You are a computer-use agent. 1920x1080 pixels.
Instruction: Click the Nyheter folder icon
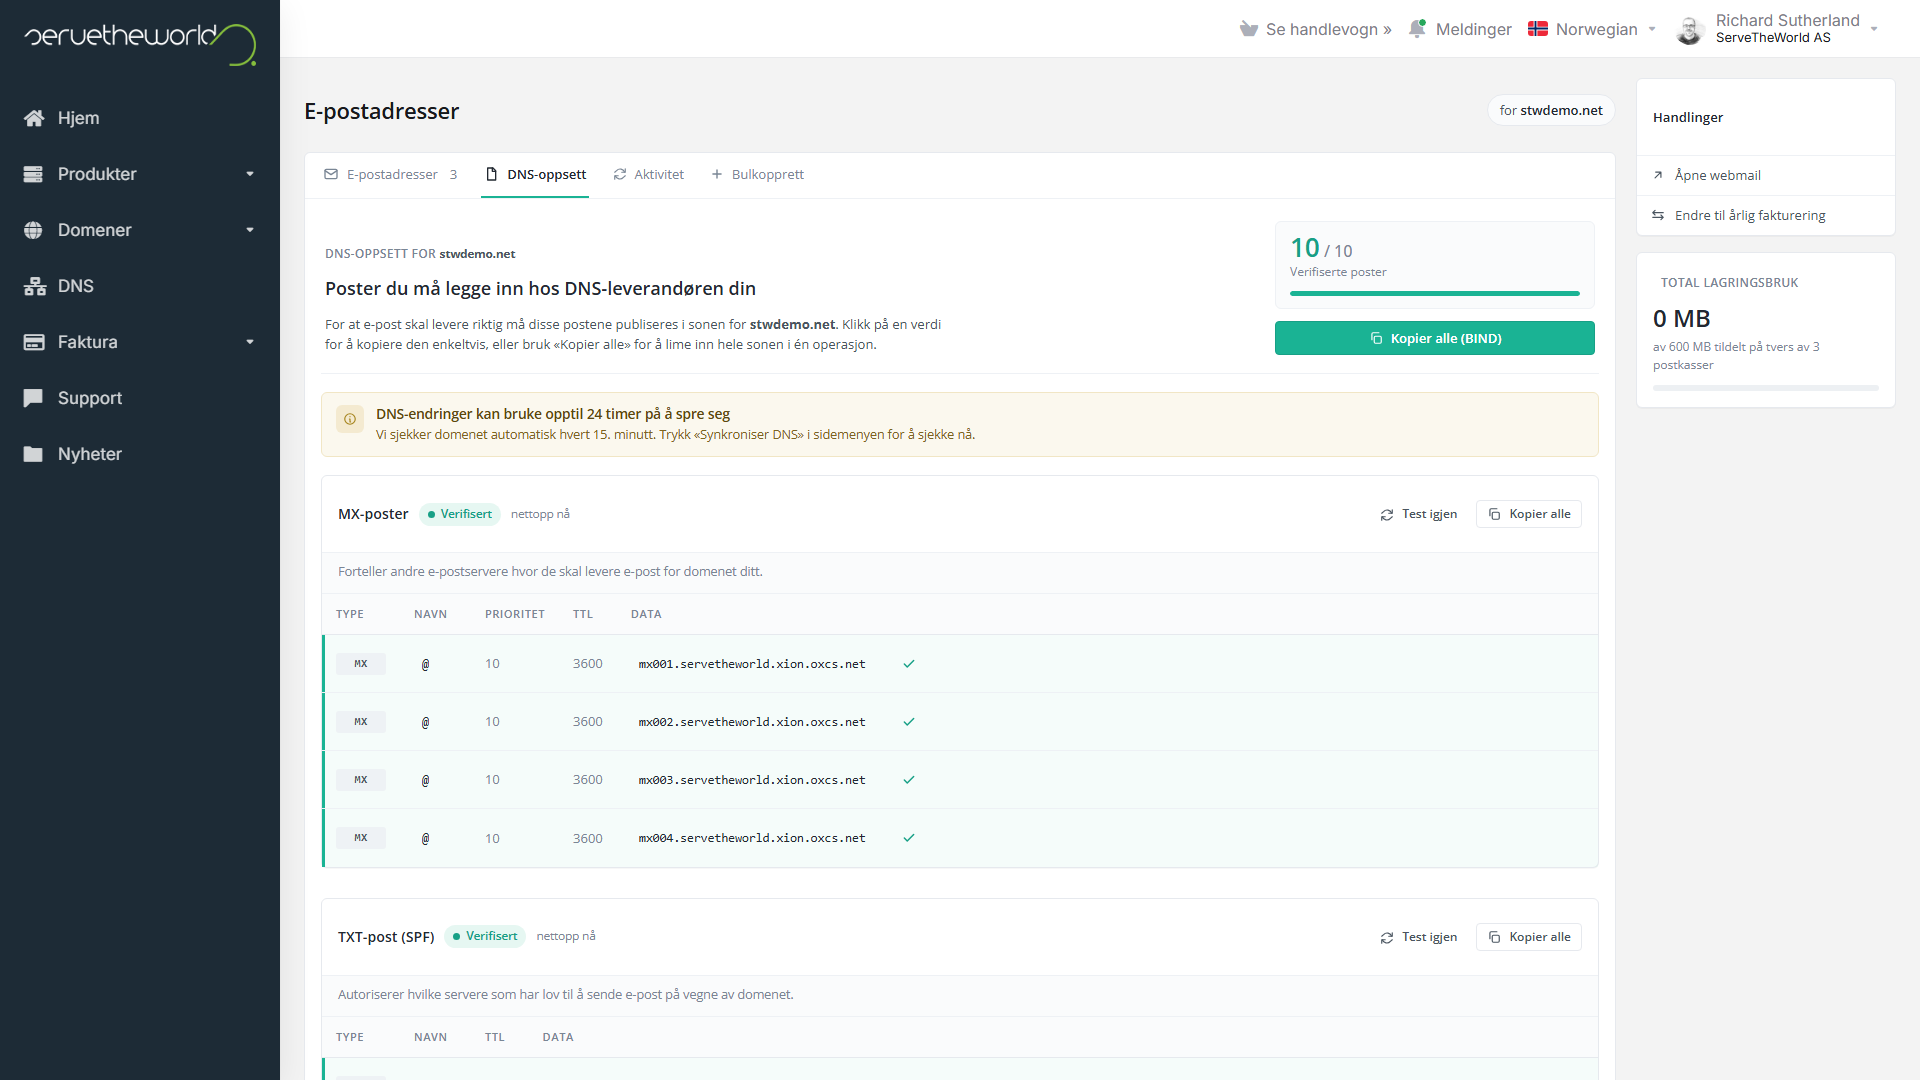(34, 454)
